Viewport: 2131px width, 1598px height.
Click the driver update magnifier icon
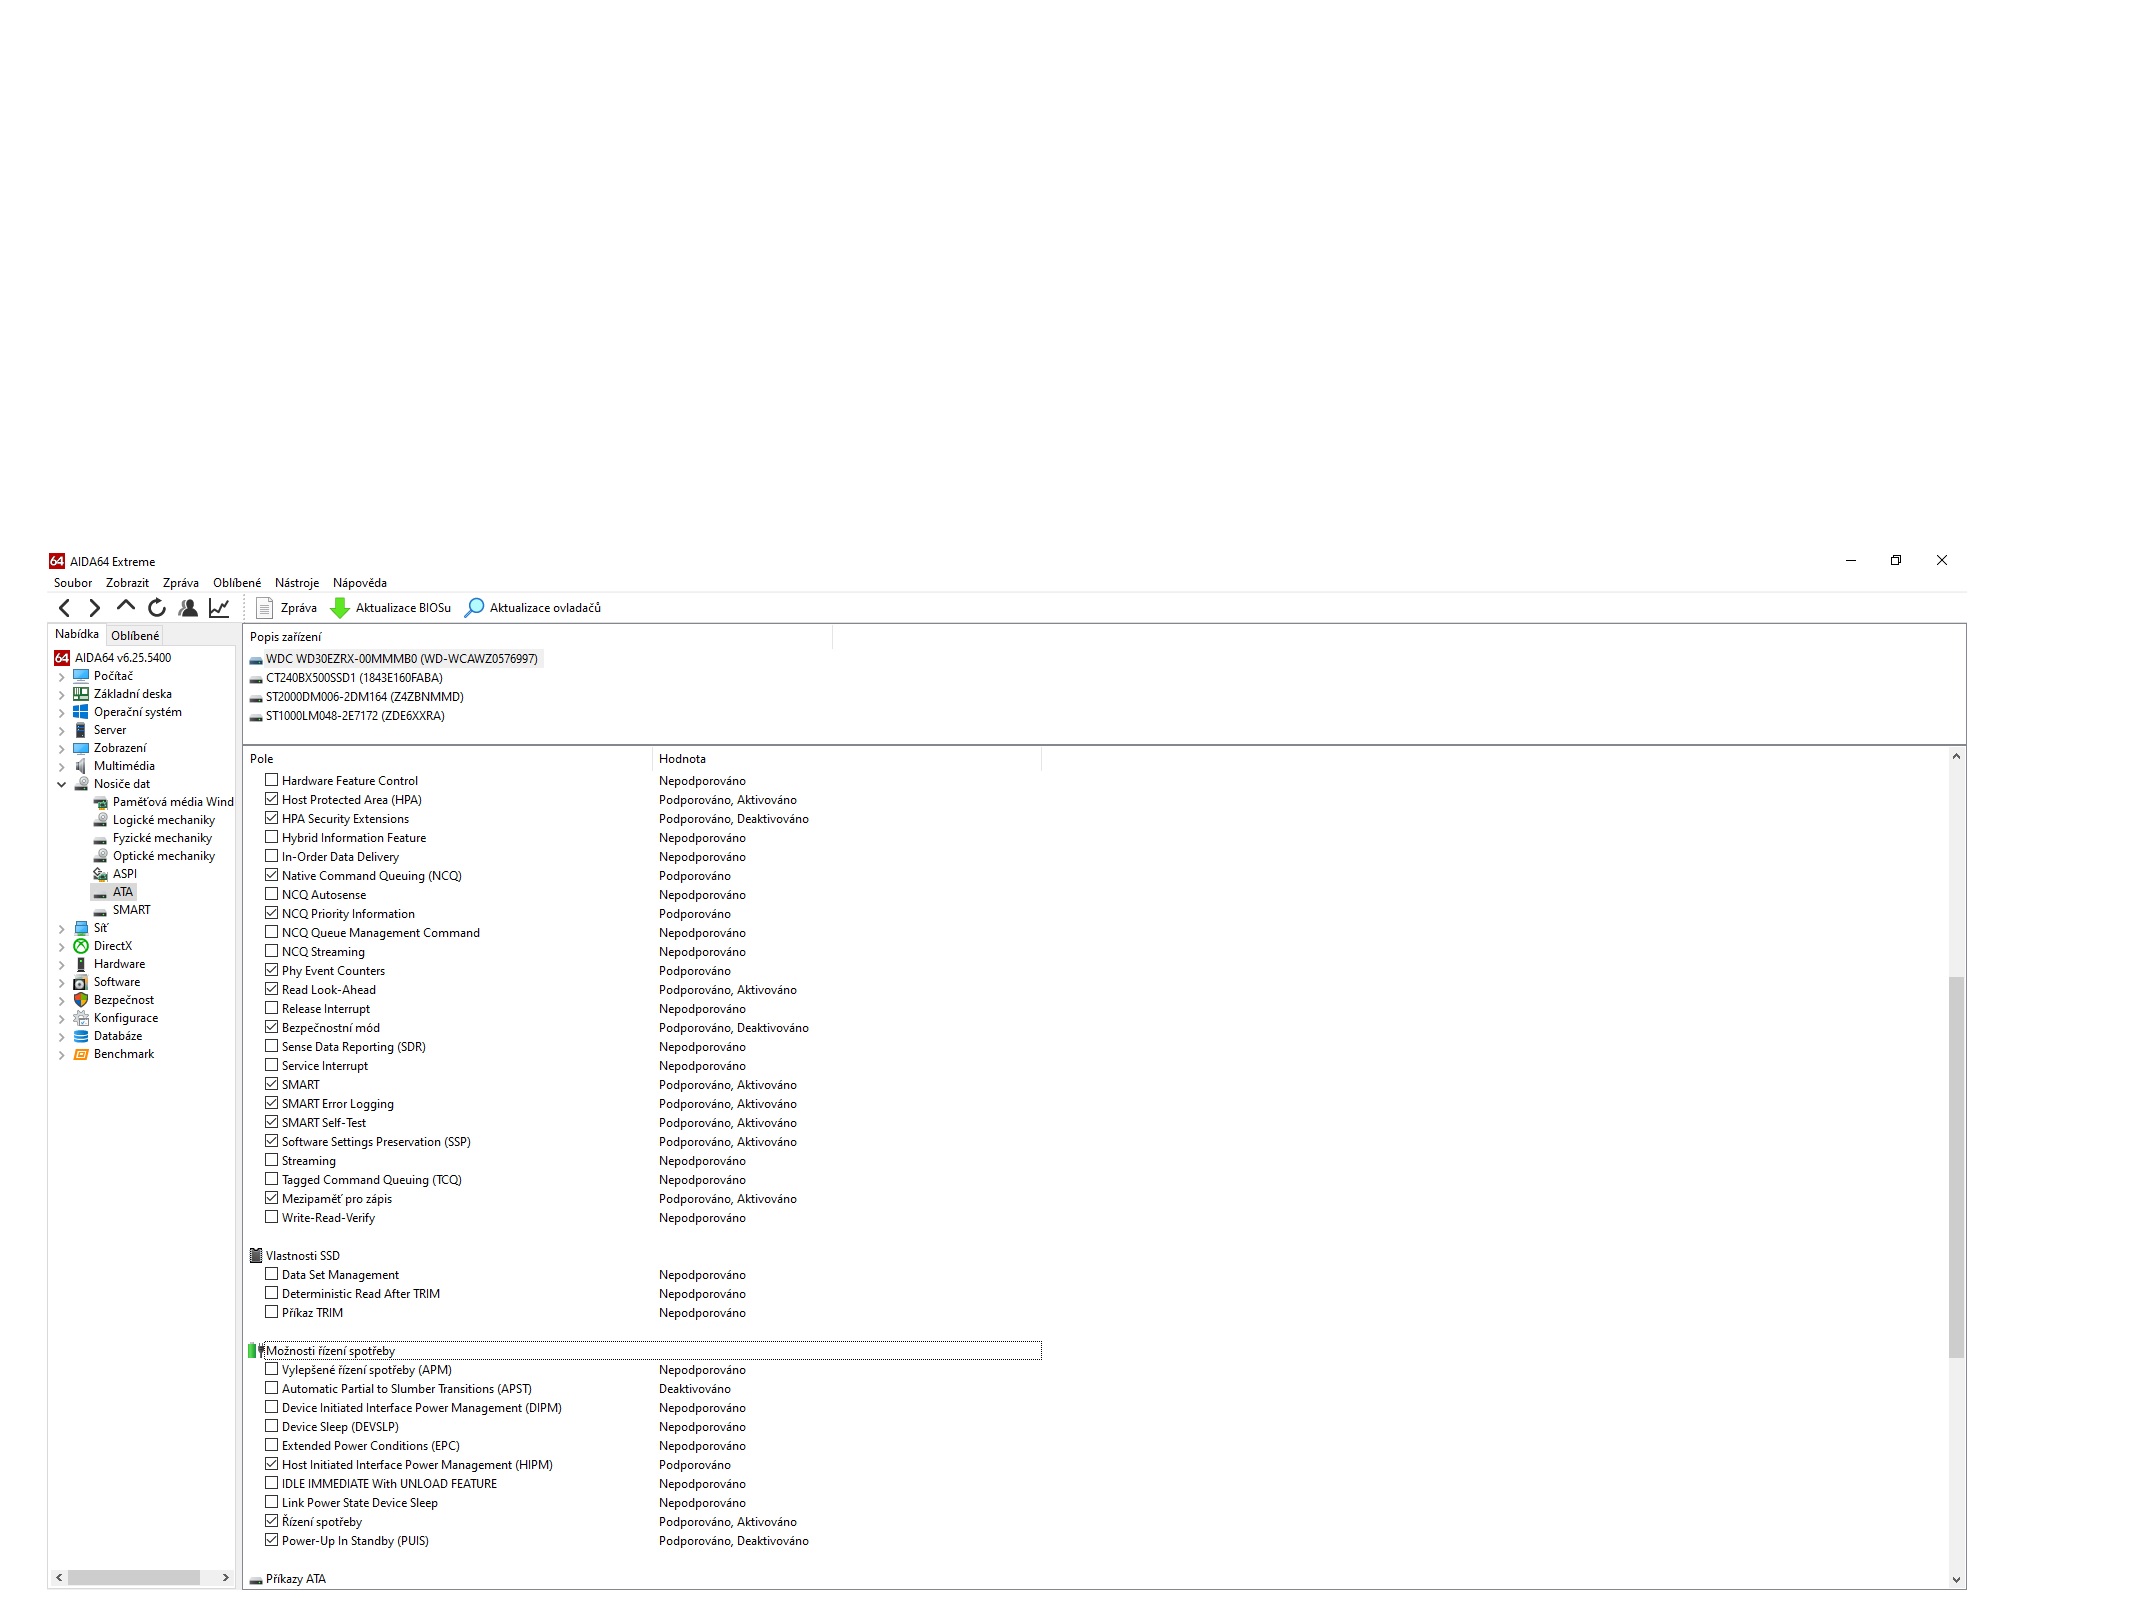tap(475, 608)
